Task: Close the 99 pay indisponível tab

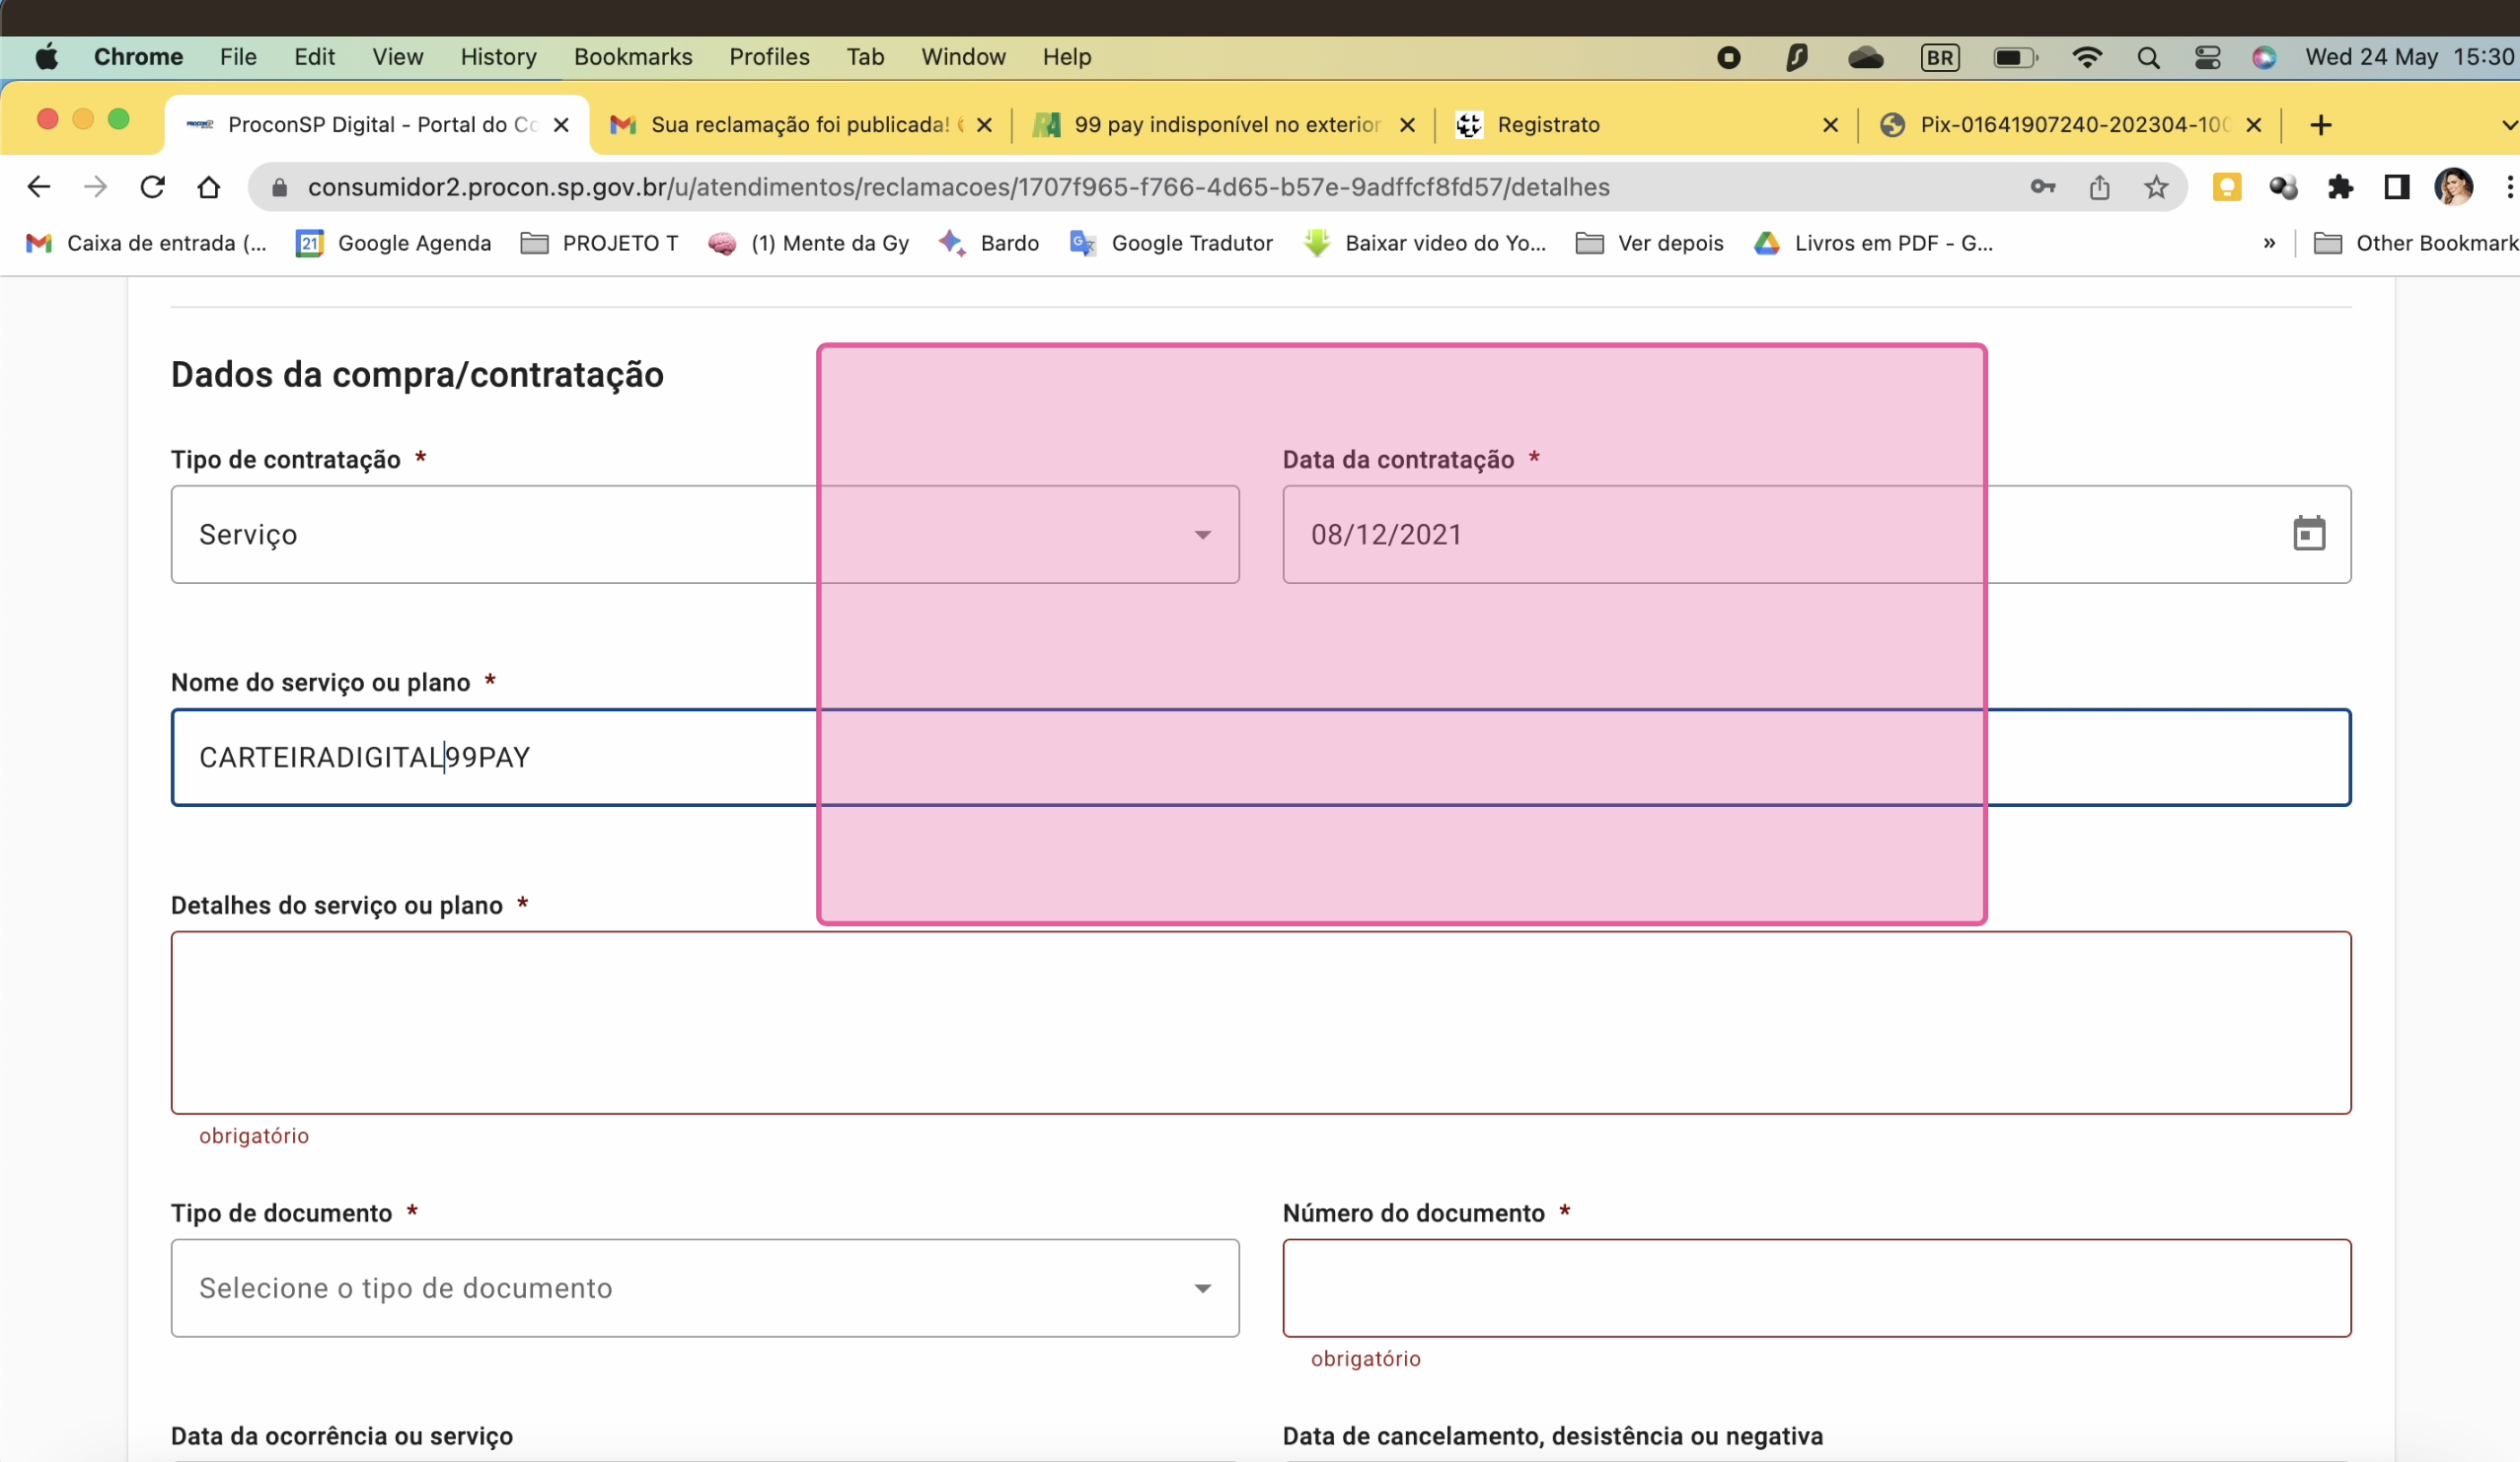Action: tap(1407, 125)
